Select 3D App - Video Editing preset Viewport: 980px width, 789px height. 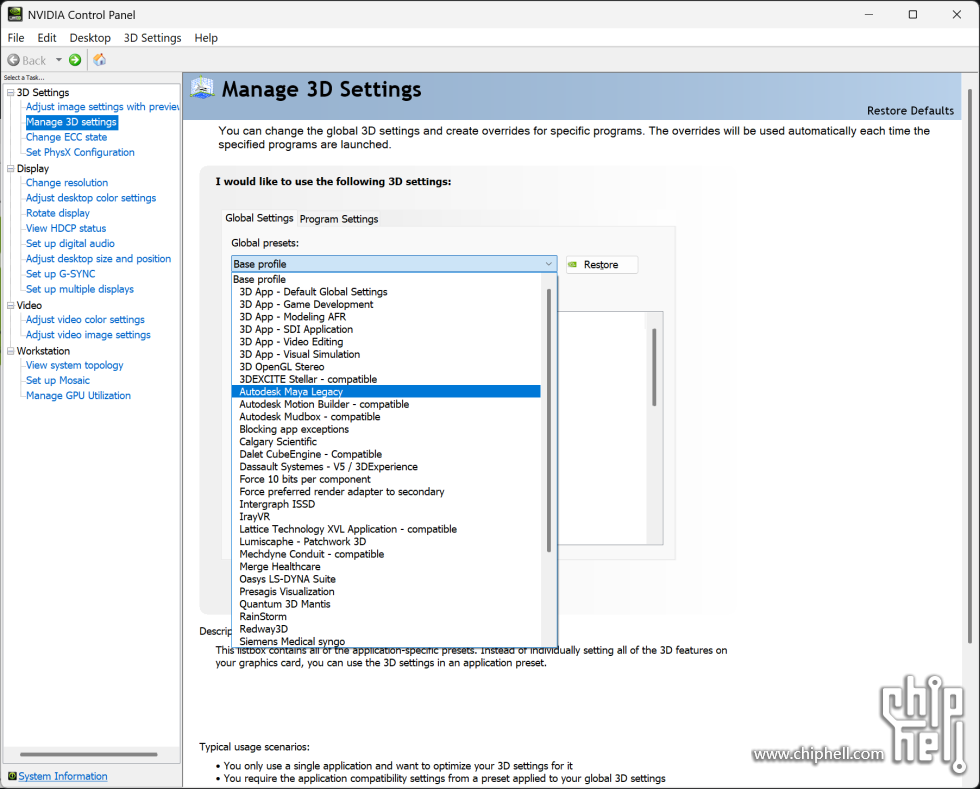pos(386,342)
